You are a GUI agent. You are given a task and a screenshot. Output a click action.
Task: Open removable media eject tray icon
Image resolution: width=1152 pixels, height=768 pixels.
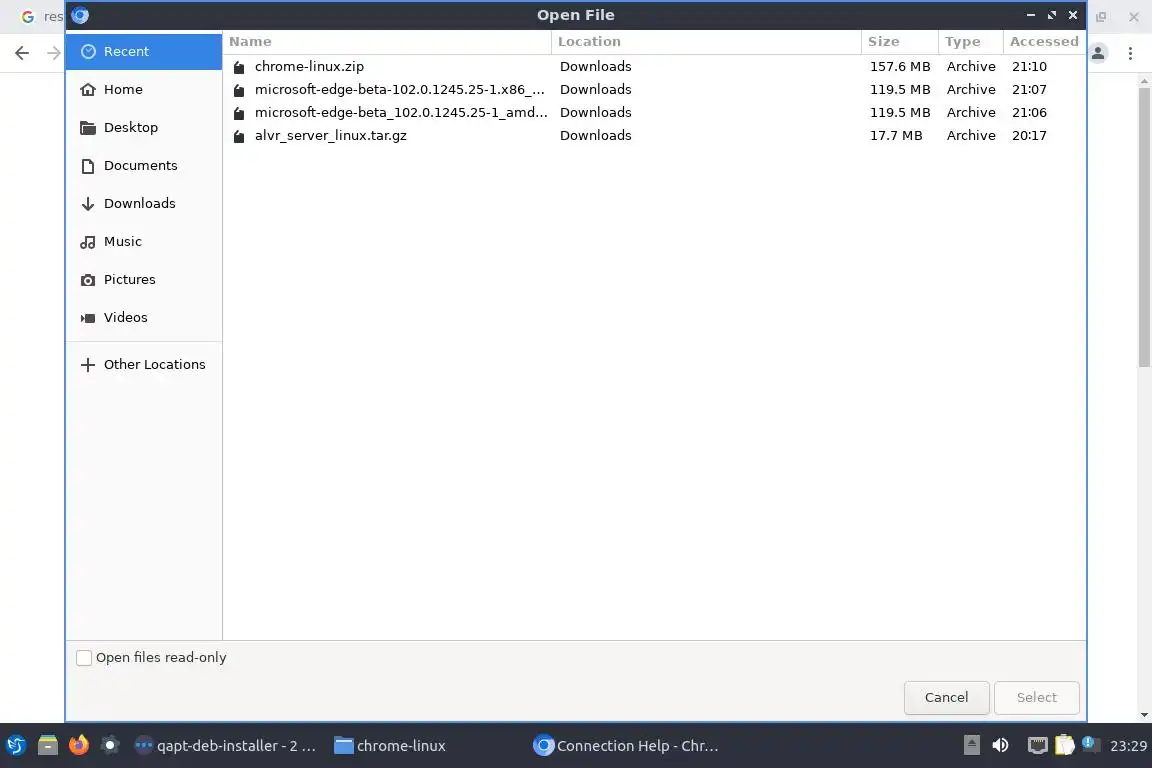(x=971, y=745)
